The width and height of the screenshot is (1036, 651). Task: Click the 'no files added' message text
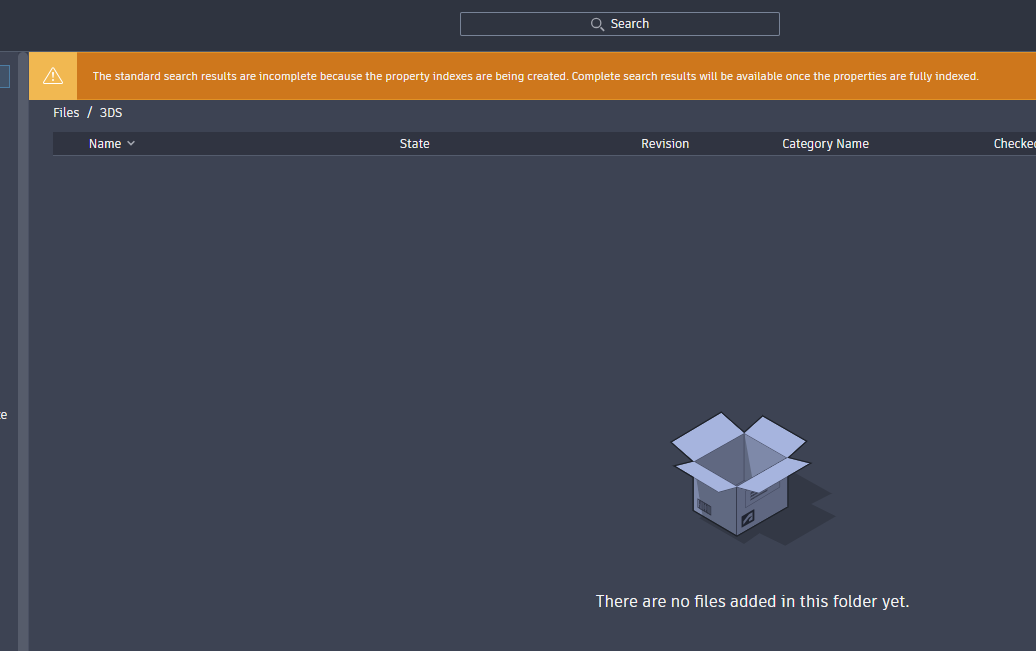point(752,601)
